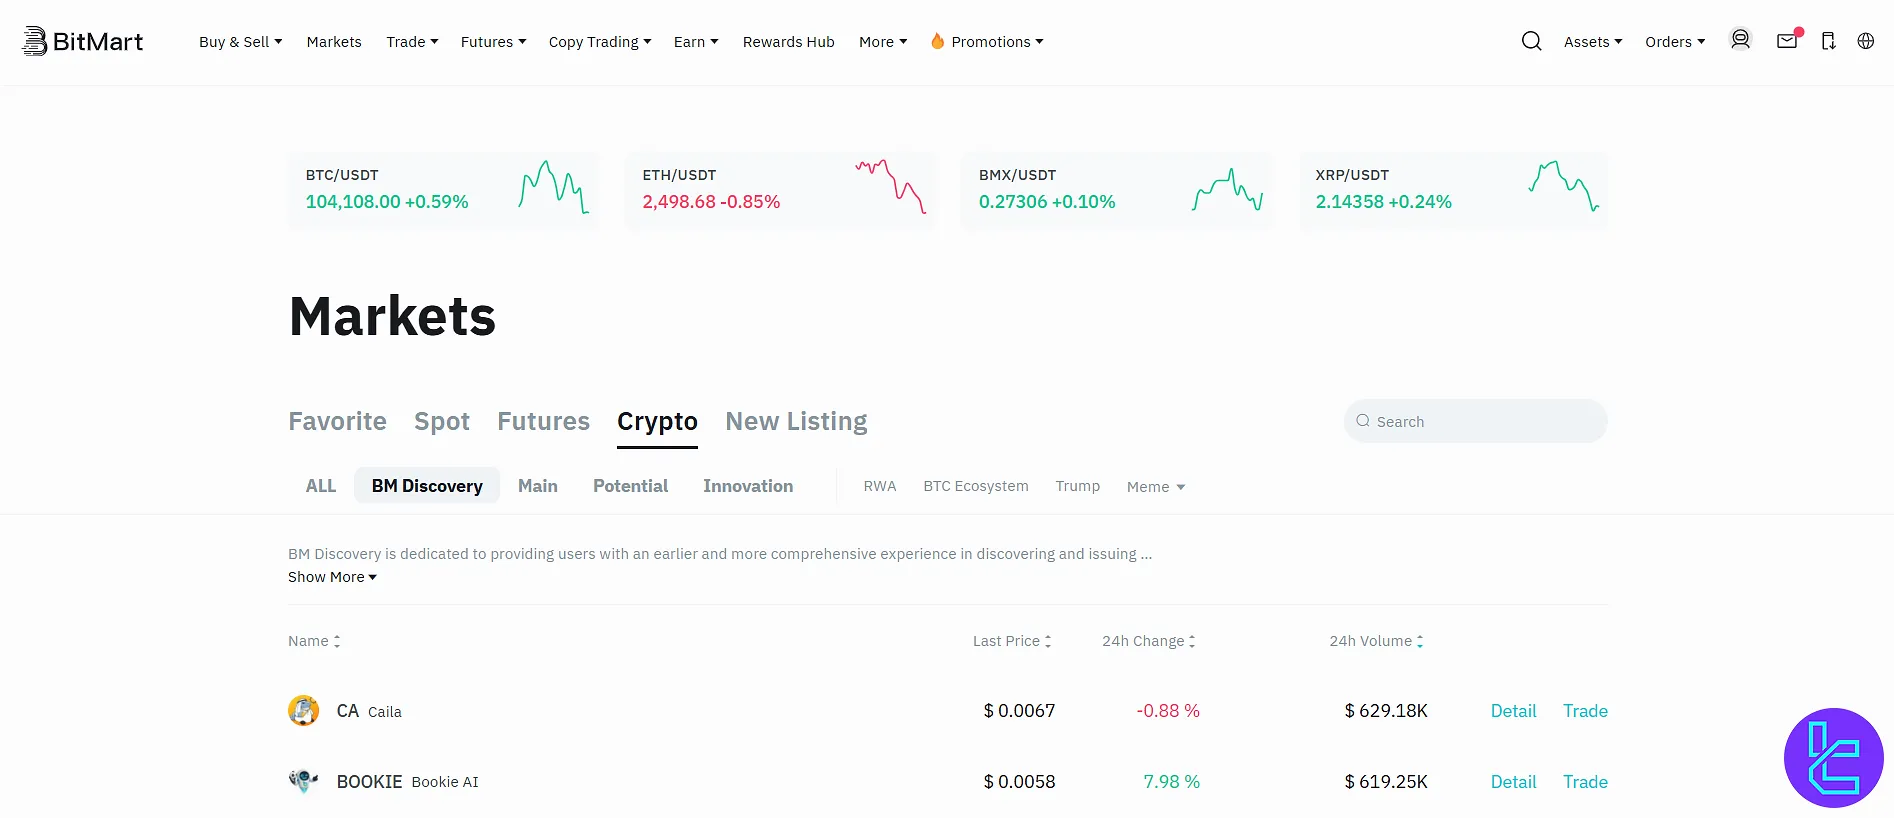The width and height of the screenshot is (1894, 818).
Task: Expand the Futures menu in header
Action: click(493, 42)
